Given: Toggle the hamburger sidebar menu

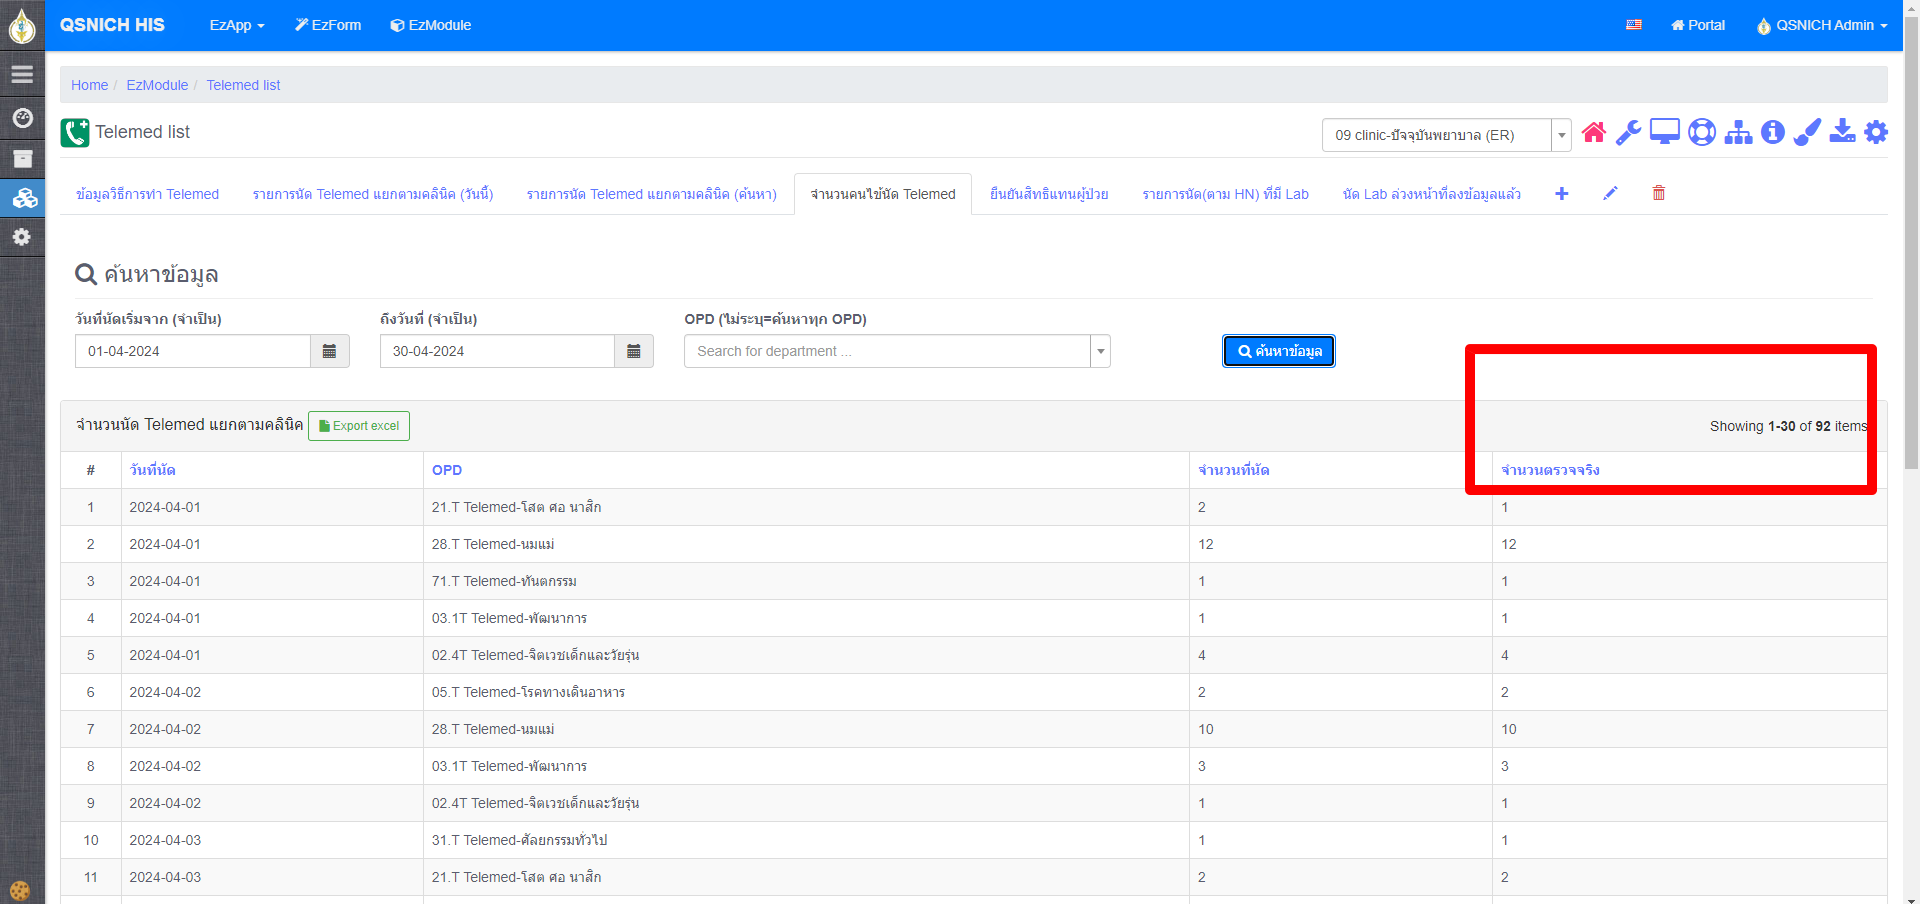Looking at the screenshot, I should click(x=22, y=74).
